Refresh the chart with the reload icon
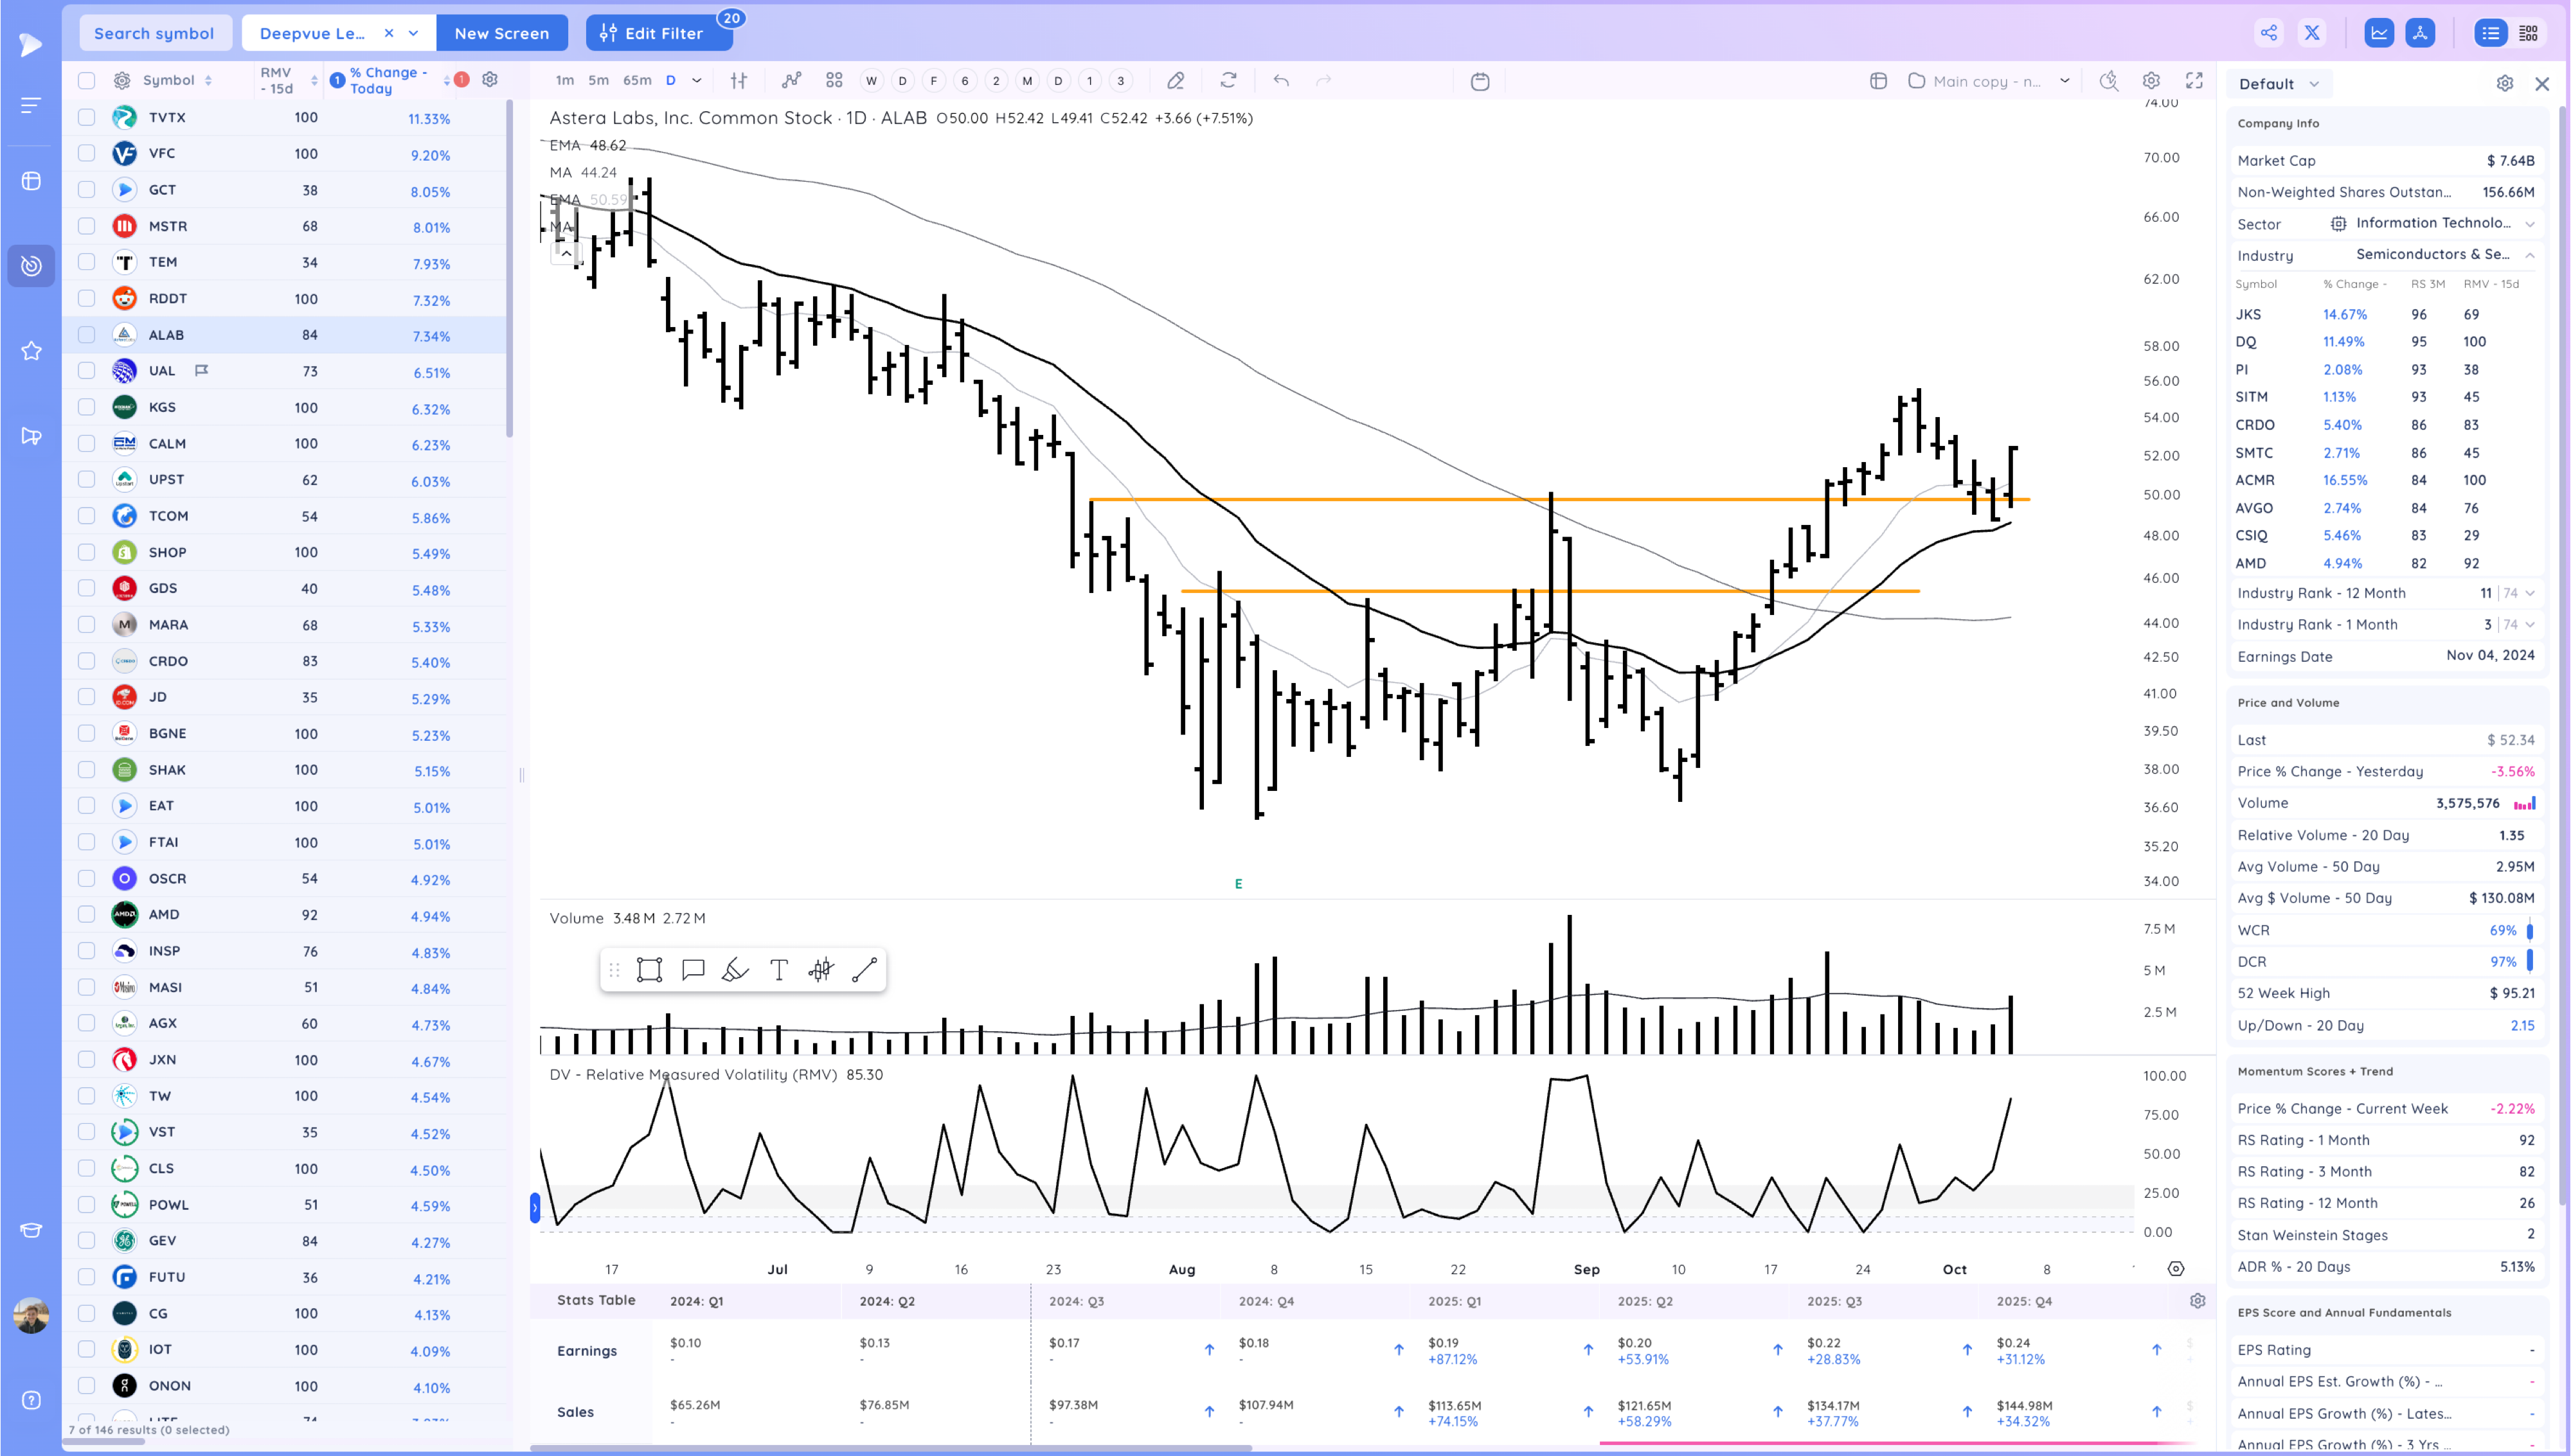The height and width of the screenshot is (1456, 2571). pos(1229,80)
